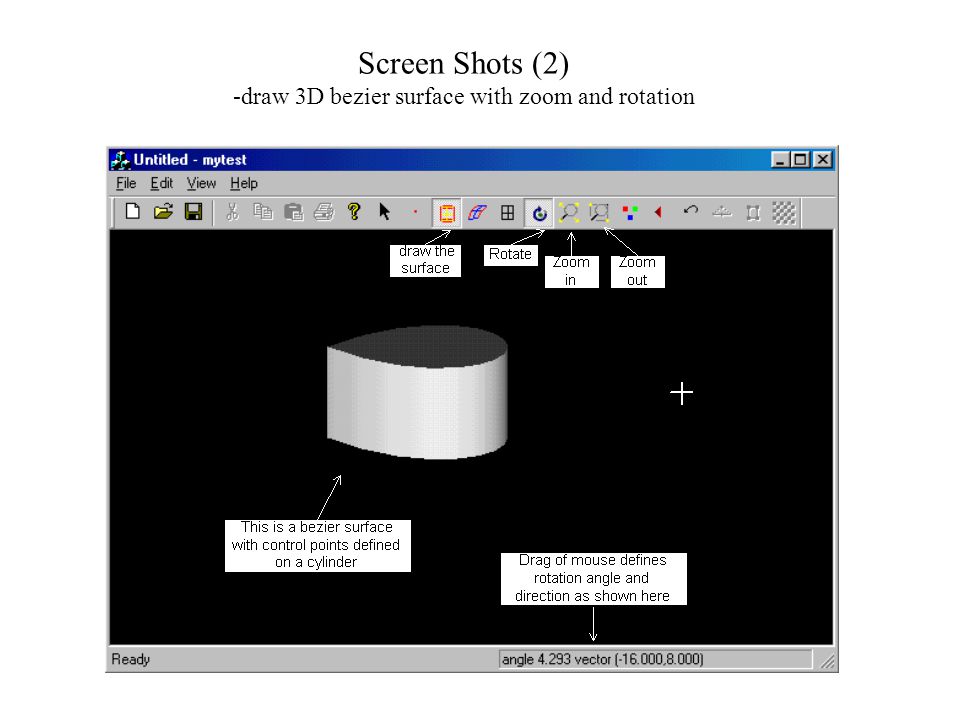Click the undo curved arrow icon
Image resolution: width=960 pixels, height=720 pixels.
click(691, 212)
